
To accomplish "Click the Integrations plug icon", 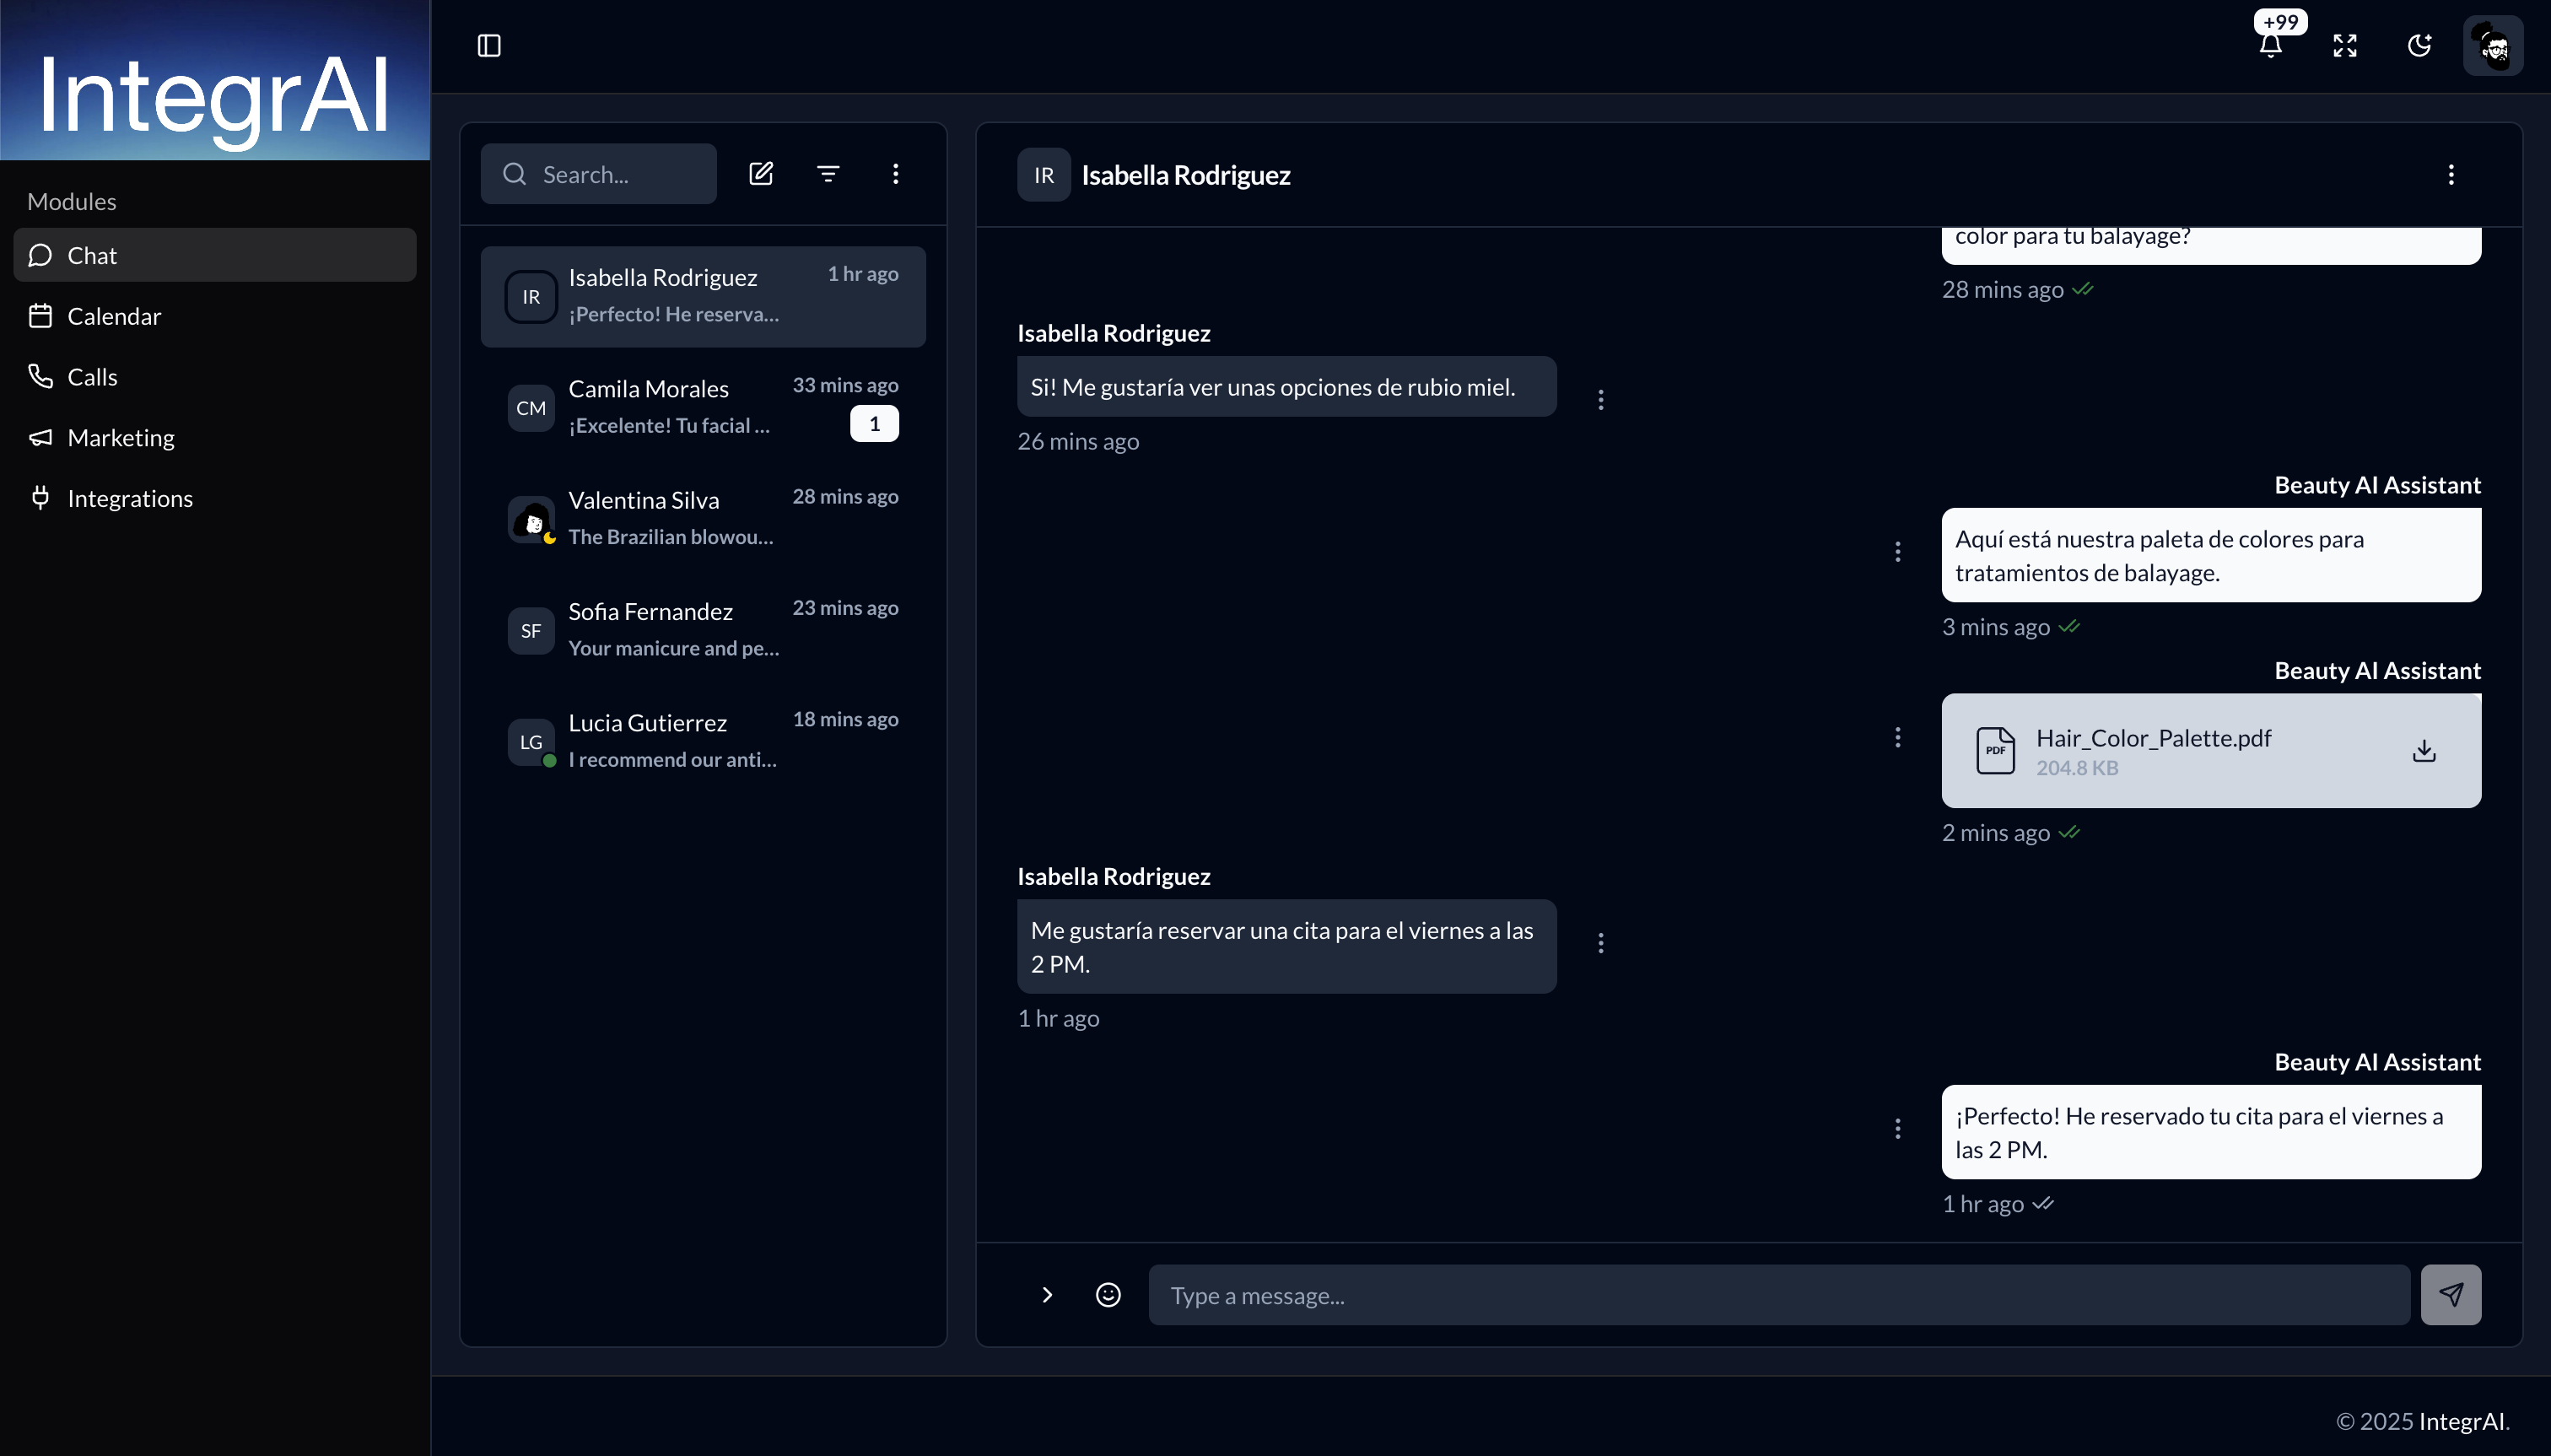I will click(x=40, y=498).
